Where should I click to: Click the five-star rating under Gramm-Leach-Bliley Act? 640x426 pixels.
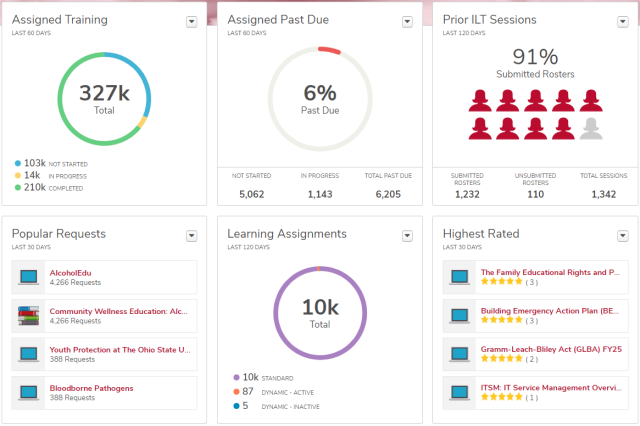pyautogui.click(x=502, y=359)
